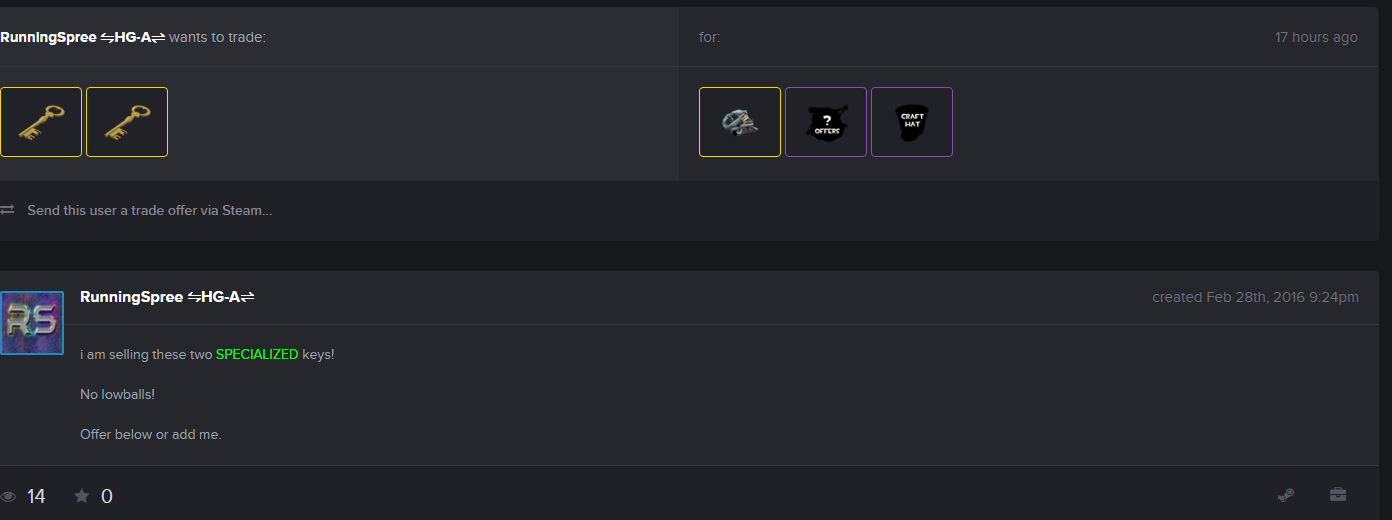Open the poster's backpack briefcase icon
1392x520 pixels.
pos(1338,495)
